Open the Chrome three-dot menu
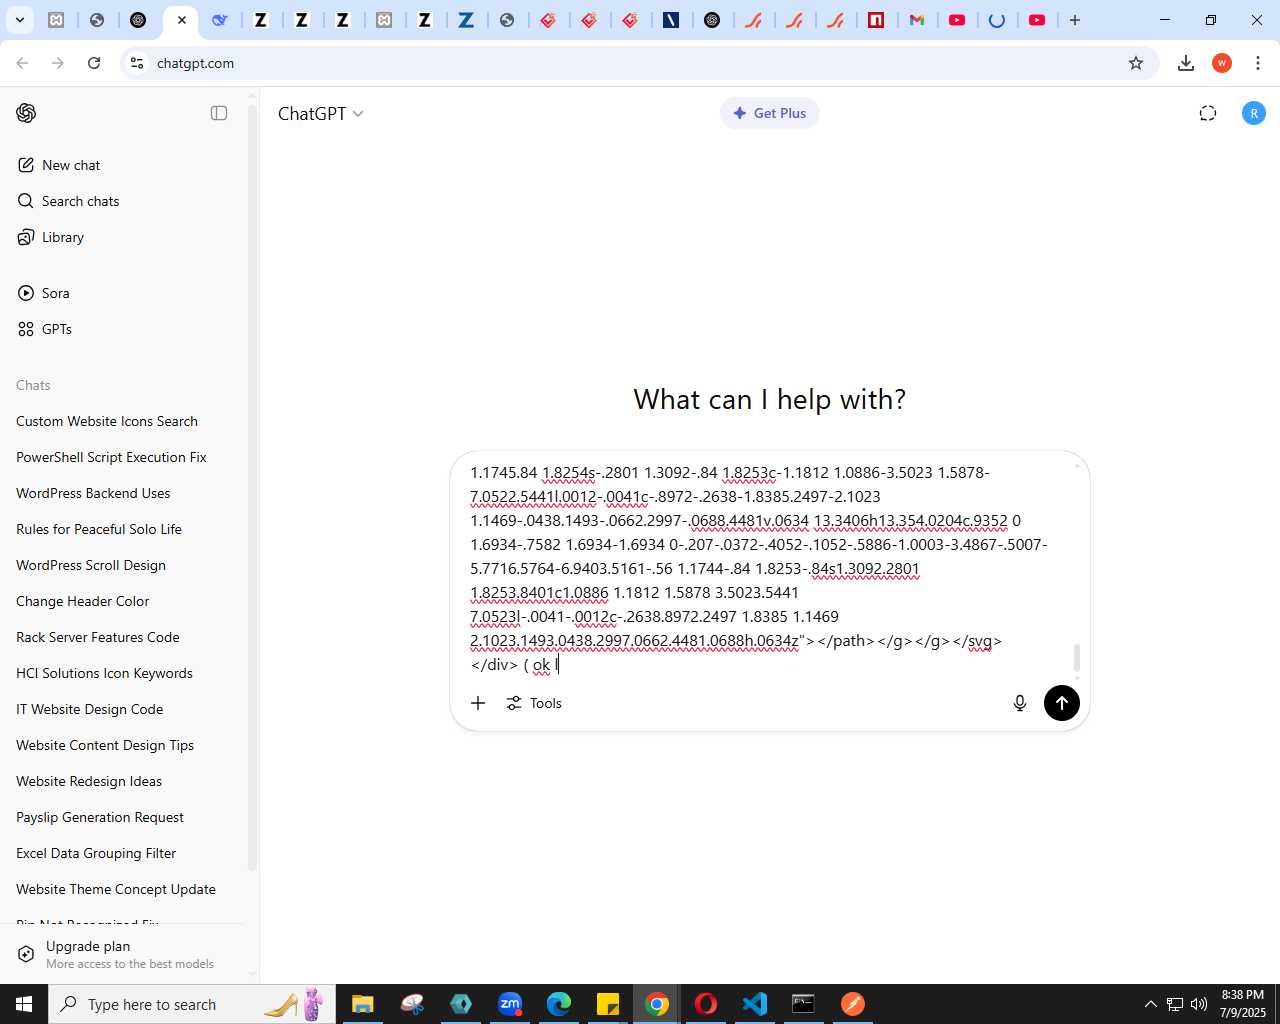The image size is (1280, 1024). point(1258,63)
